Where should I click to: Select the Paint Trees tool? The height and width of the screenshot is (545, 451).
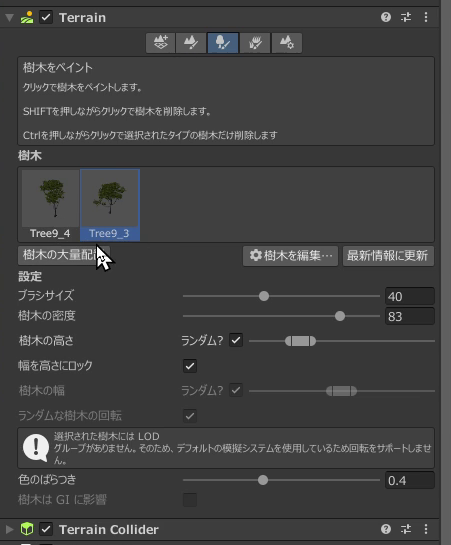[x=223, y=43]
